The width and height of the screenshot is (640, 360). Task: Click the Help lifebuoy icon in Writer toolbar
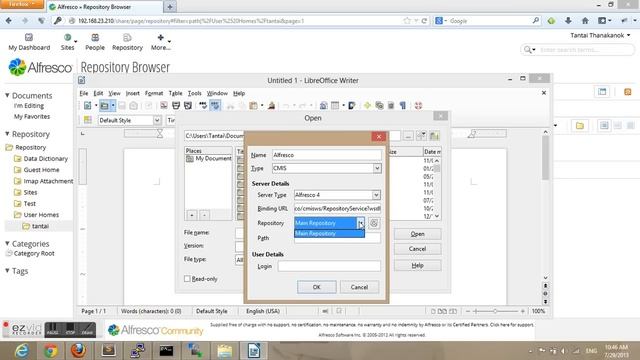418,106
